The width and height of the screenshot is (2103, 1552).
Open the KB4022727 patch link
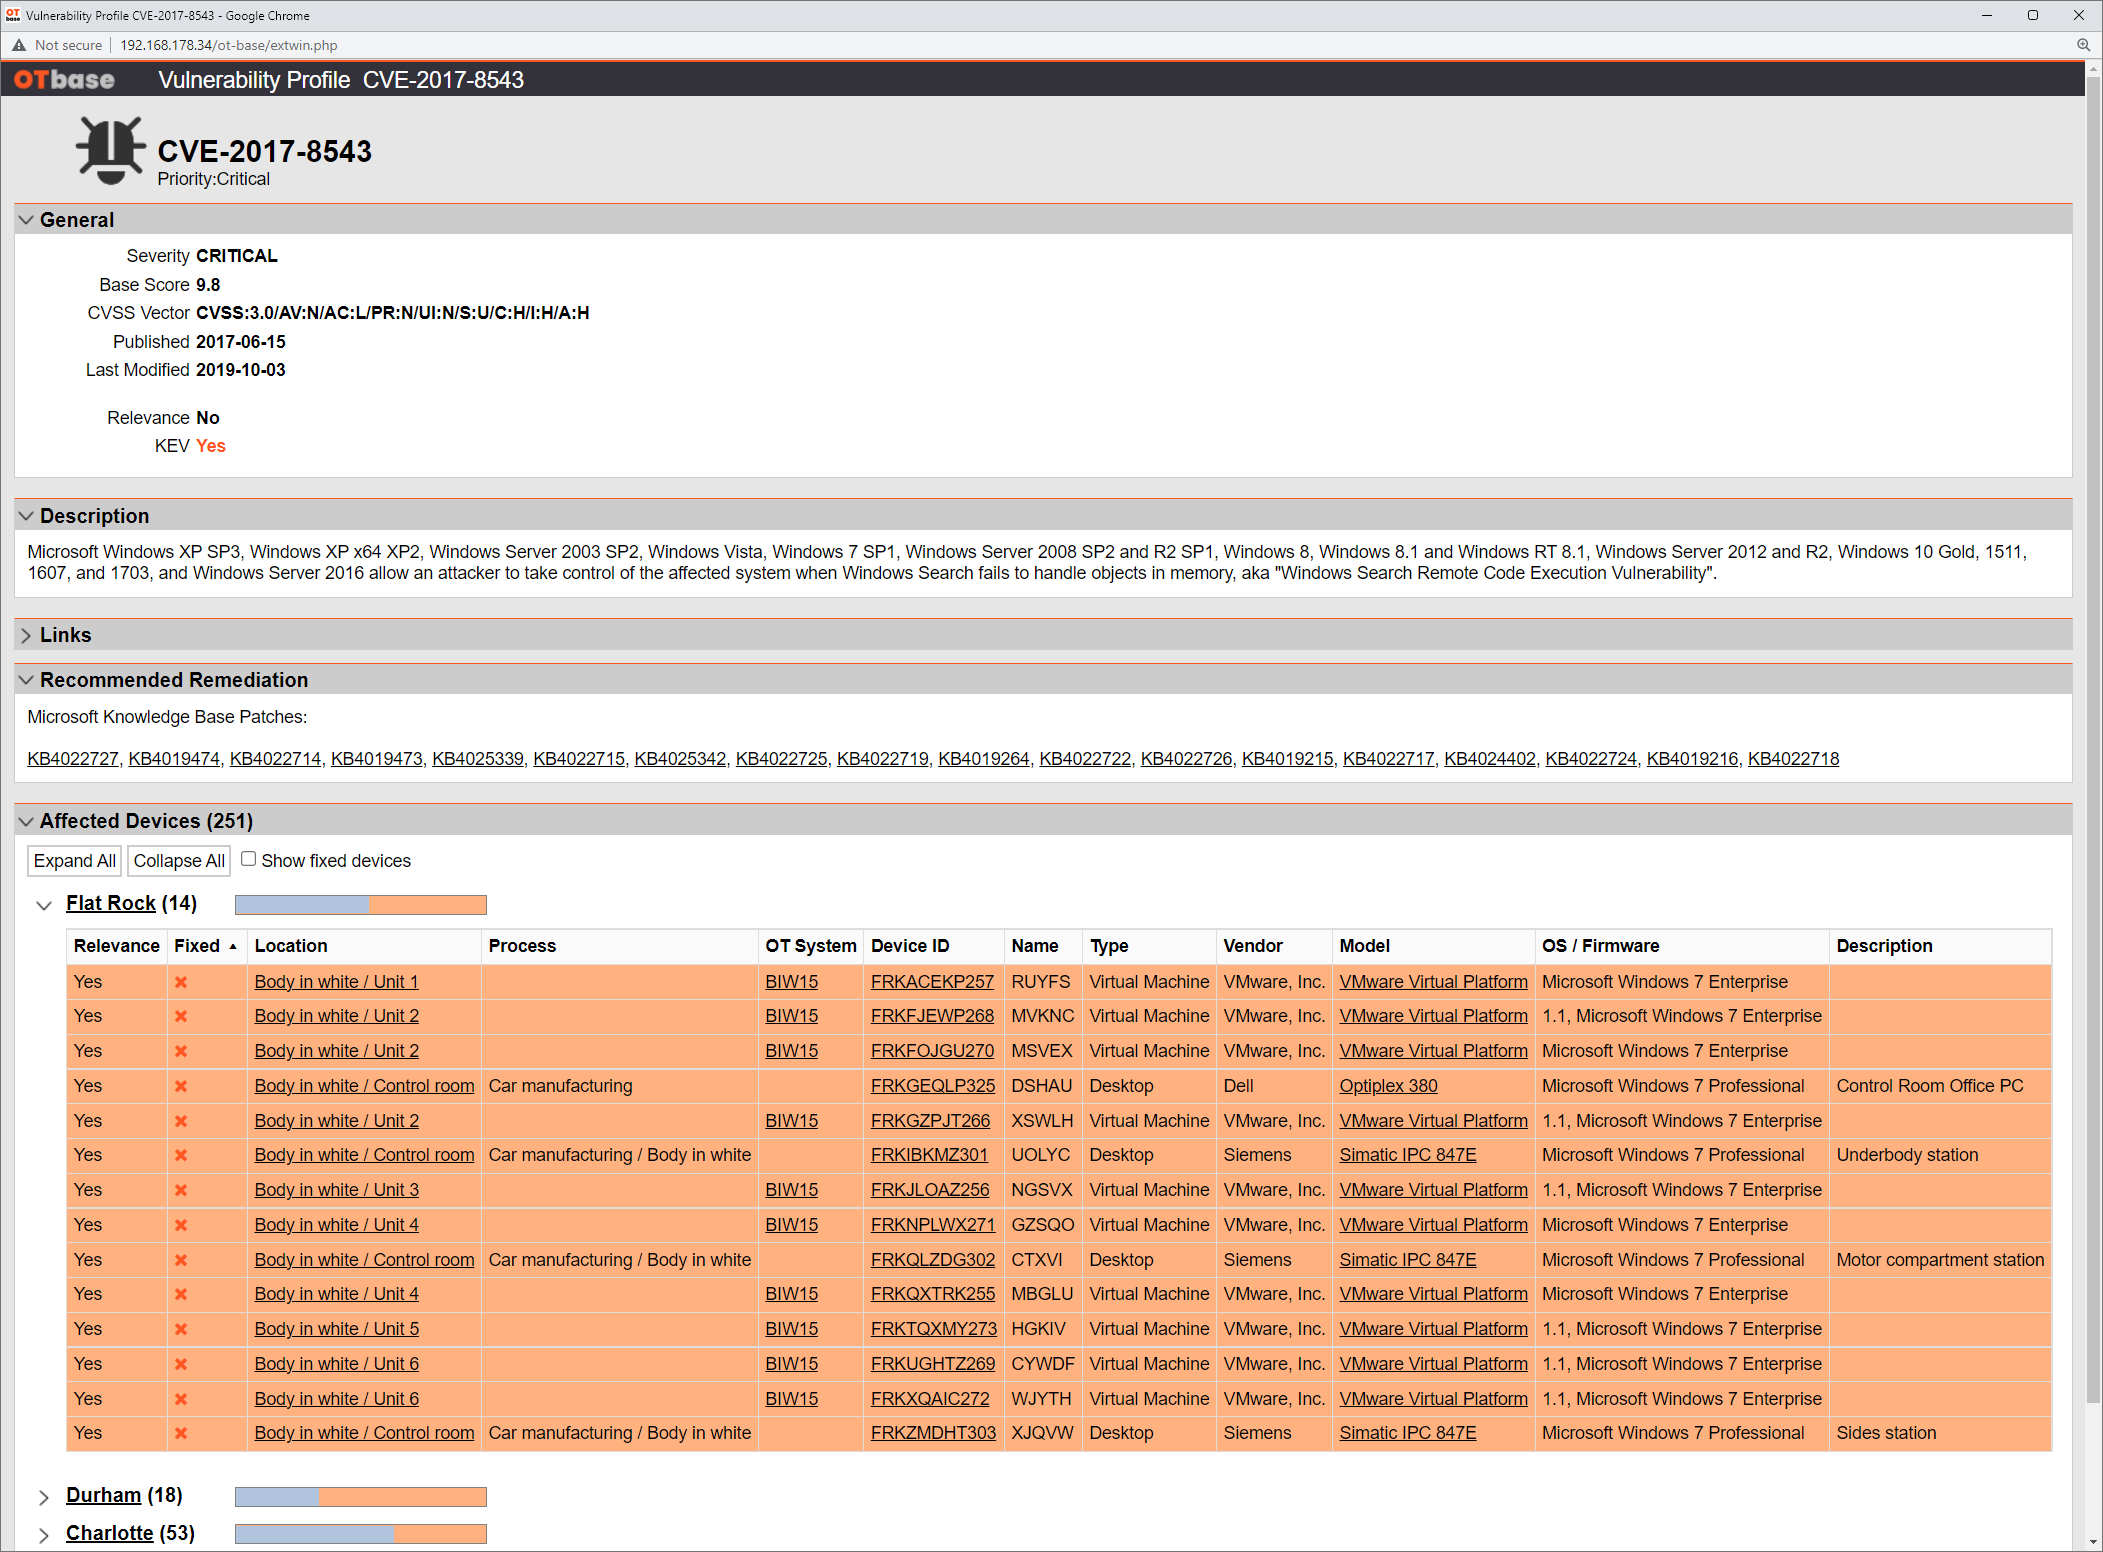(x=73, y=759)
